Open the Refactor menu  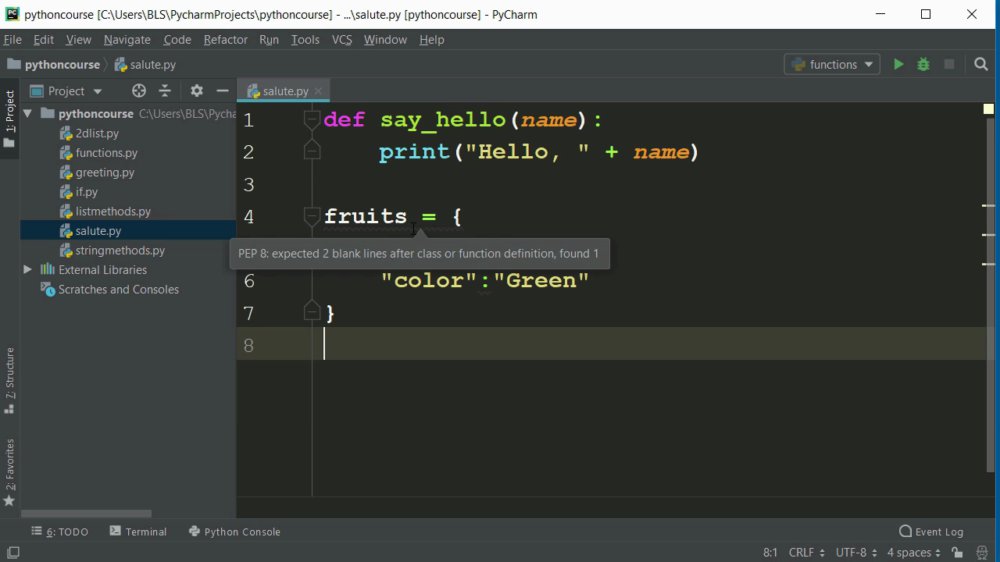pyautogui.click(x=225, y=40)
